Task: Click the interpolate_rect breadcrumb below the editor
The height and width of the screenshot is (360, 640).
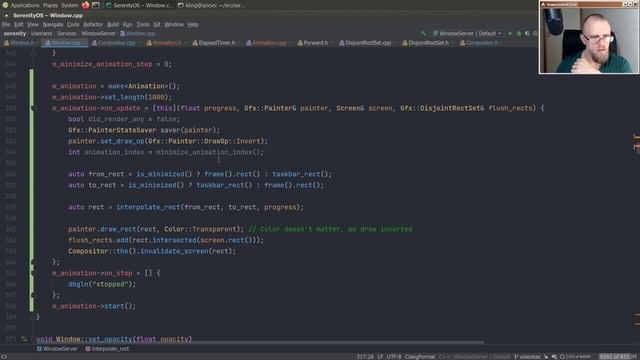Action: (107, 349)
